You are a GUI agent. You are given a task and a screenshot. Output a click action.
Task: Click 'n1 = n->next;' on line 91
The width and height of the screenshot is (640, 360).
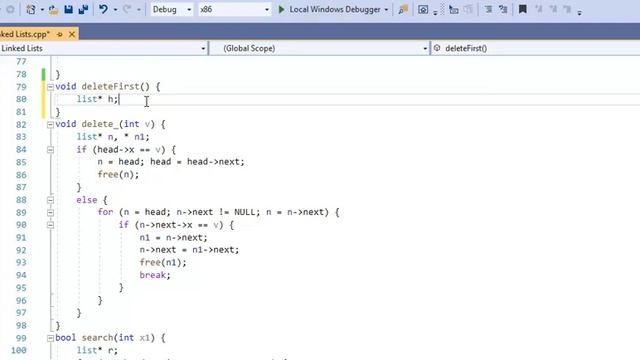[173, 237]
